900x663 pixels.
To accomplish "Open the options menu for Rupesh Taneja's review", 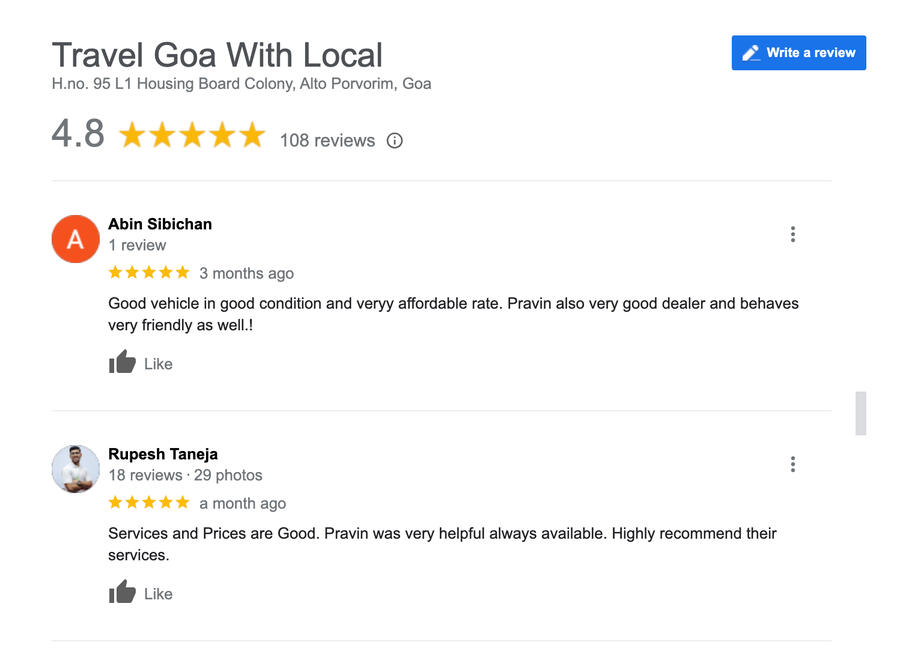I will (792, 464).
